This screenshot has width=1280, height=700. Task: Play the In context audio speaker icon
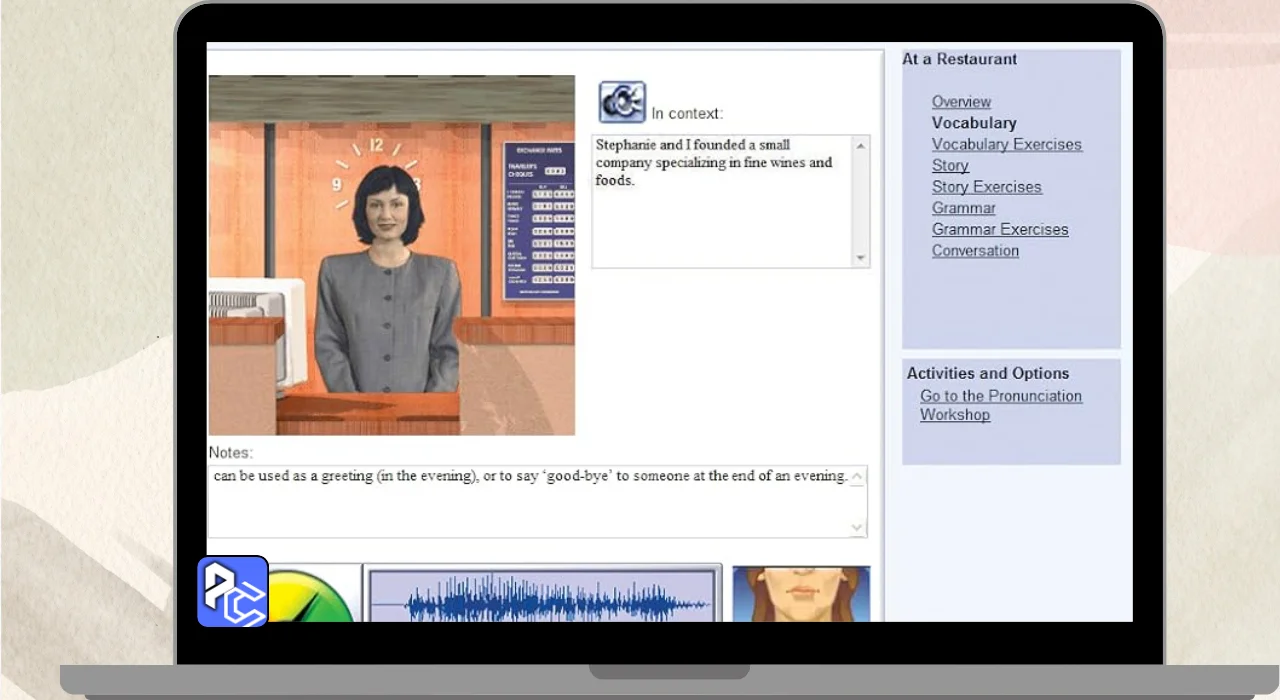click(x=622, y=102)
